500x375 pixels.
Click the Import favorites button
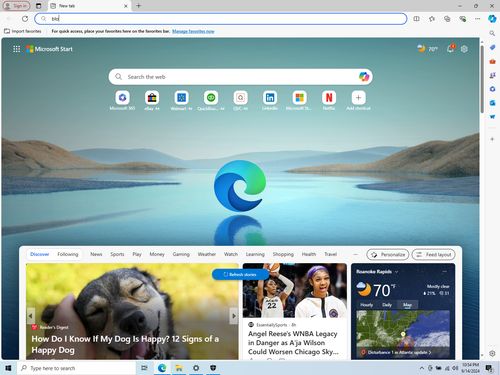[23, 31]
